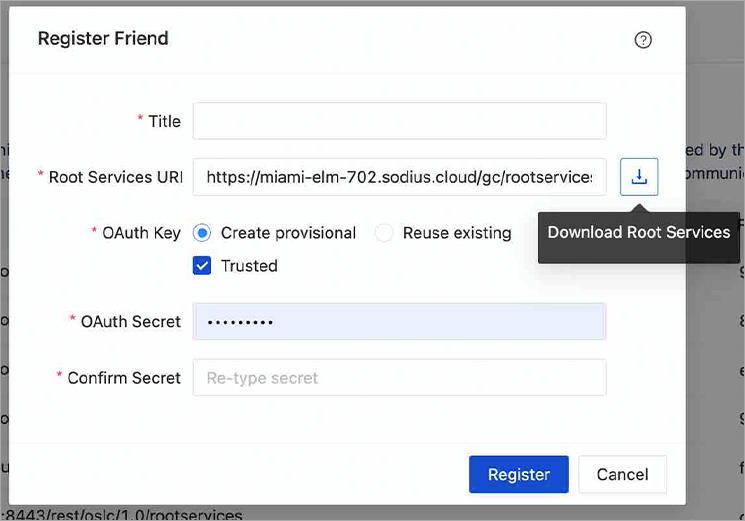Click the blue Register button
Screen dimensions: 745x521
[518, 474]
